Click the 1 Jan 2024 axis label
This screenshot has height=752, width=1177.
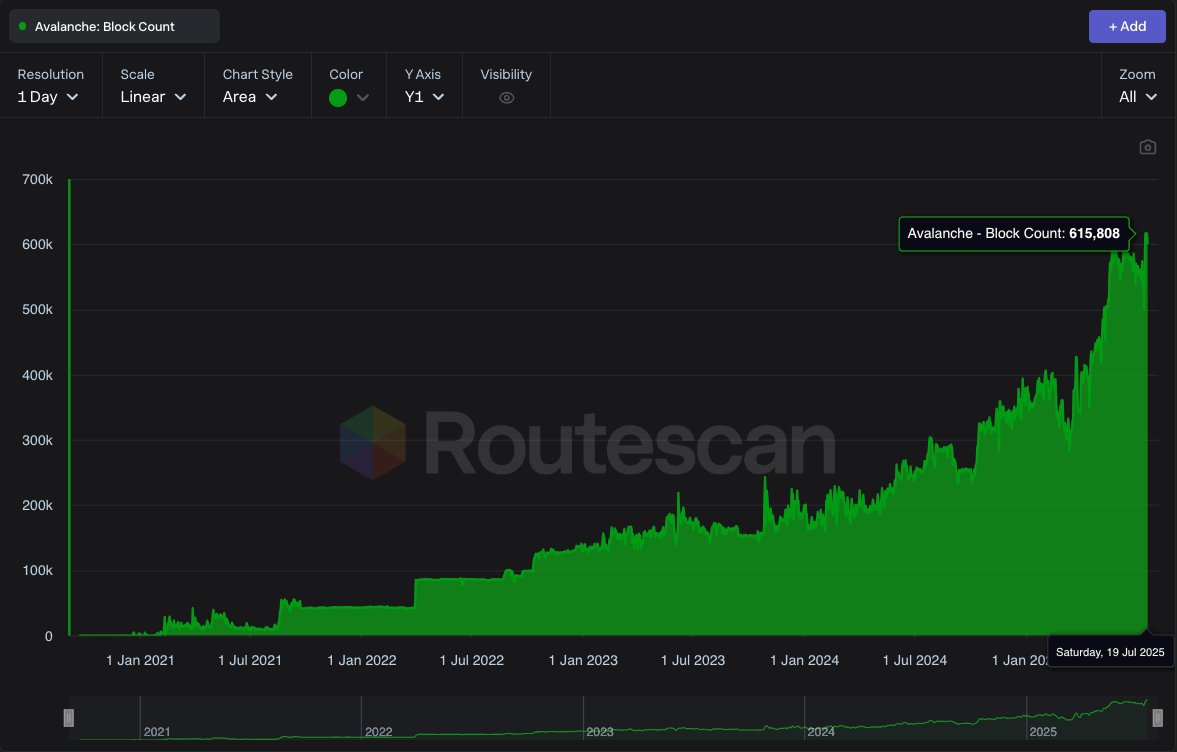click(x=805, y=660)
